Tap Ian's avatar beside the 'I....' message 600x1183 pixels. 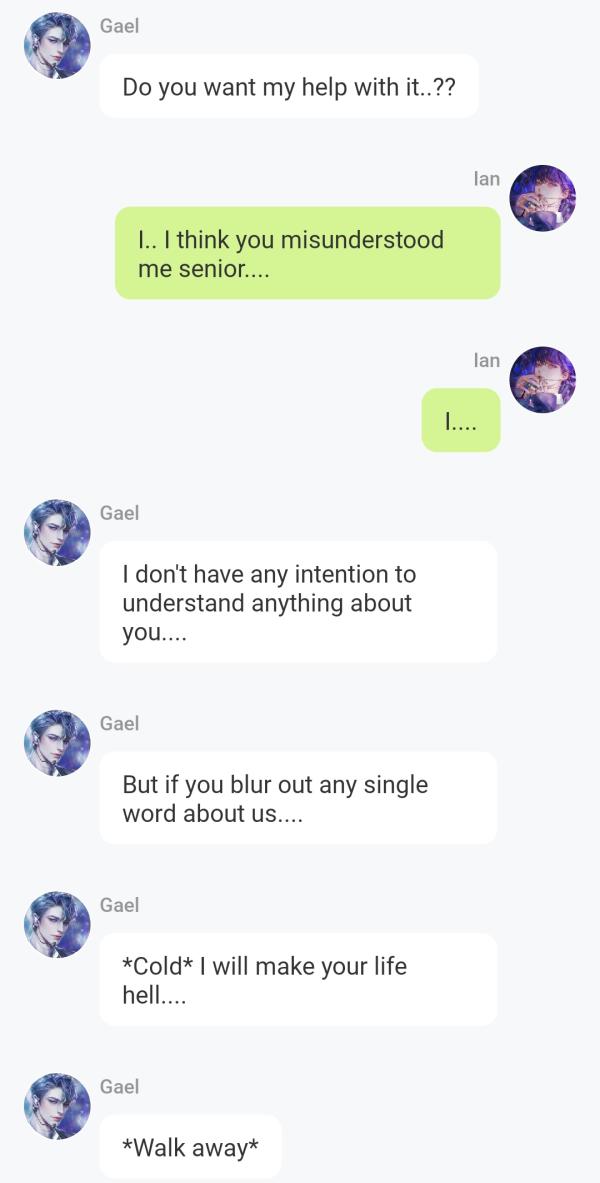pos(543,380)
